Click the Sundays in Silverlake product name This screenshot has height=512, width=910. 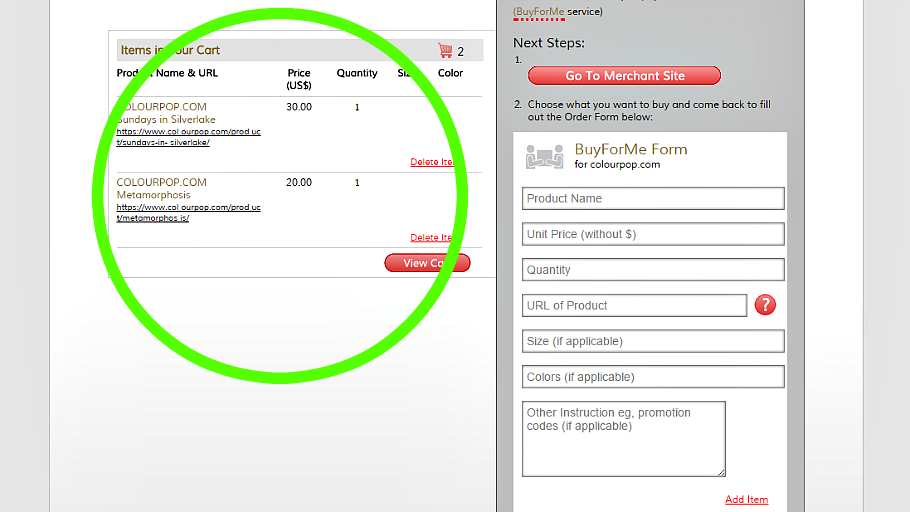point(166,120)
